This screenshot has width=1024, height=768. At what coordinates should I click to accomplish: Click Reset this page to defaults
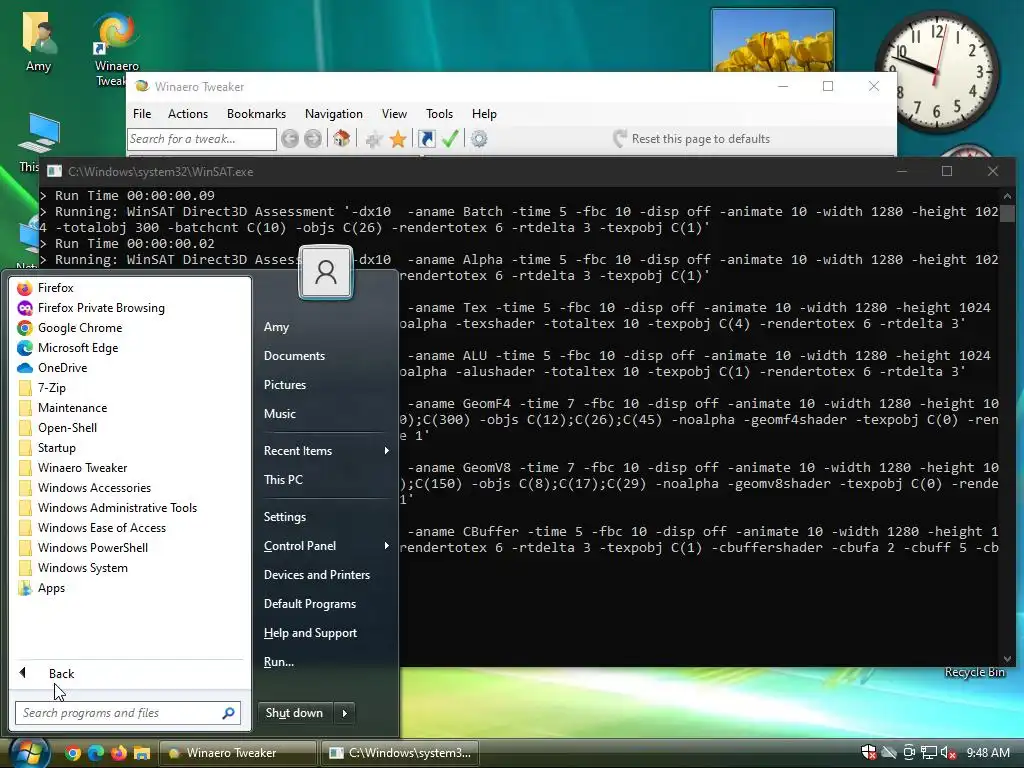tap(692, 139)
